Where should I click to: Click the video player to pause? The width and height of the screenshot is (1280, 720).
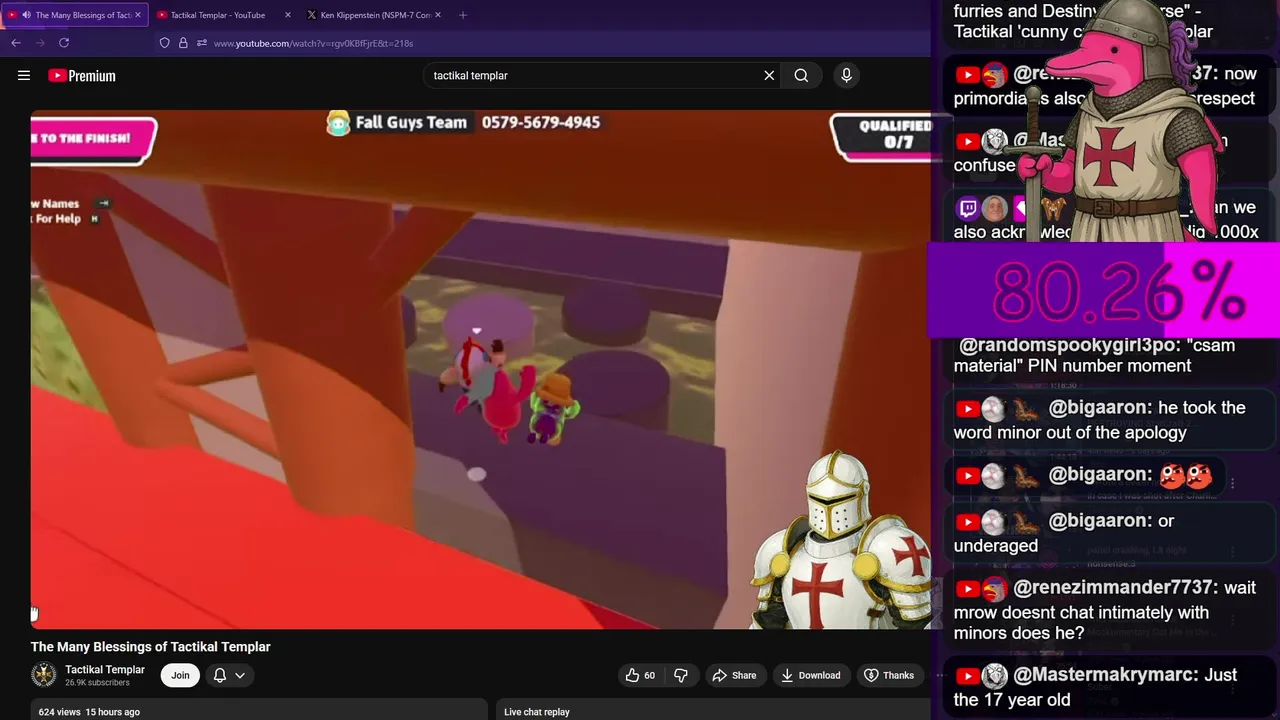[x=480, y=370]
